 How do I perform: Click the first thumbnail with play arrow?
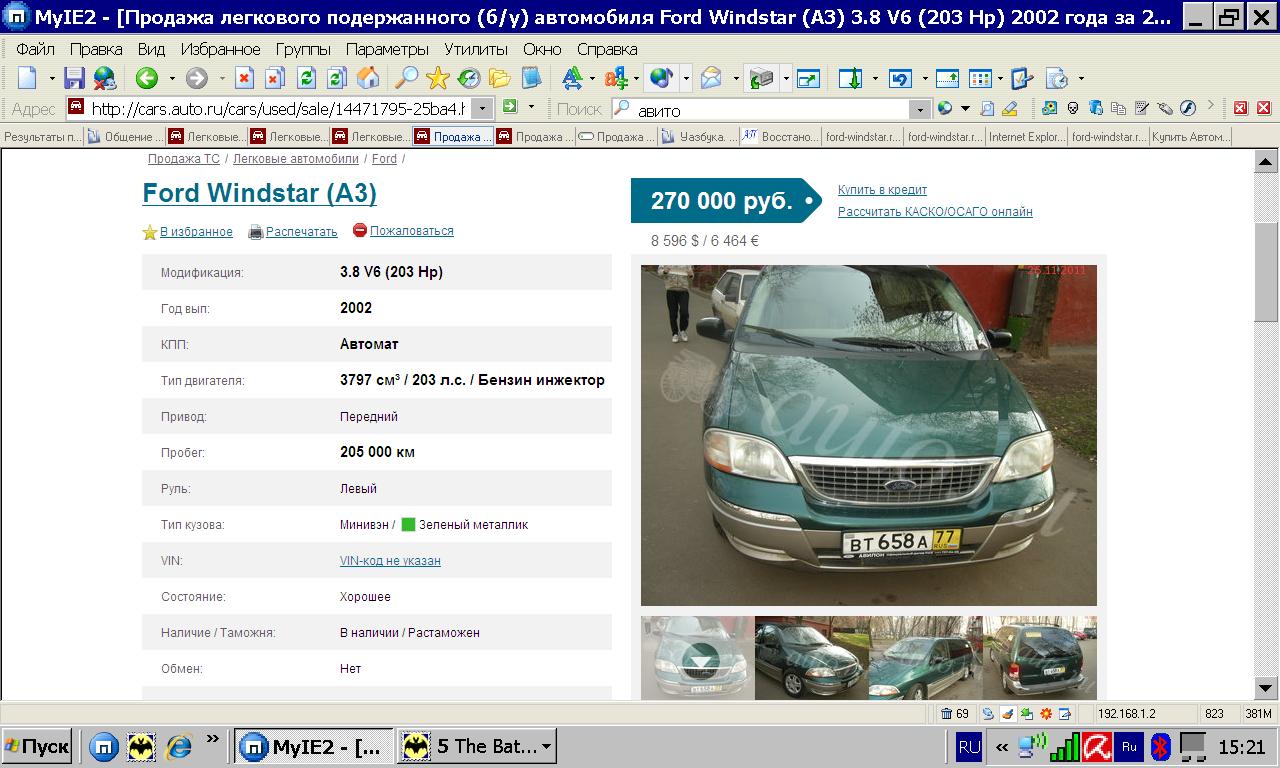pos(698,657)
